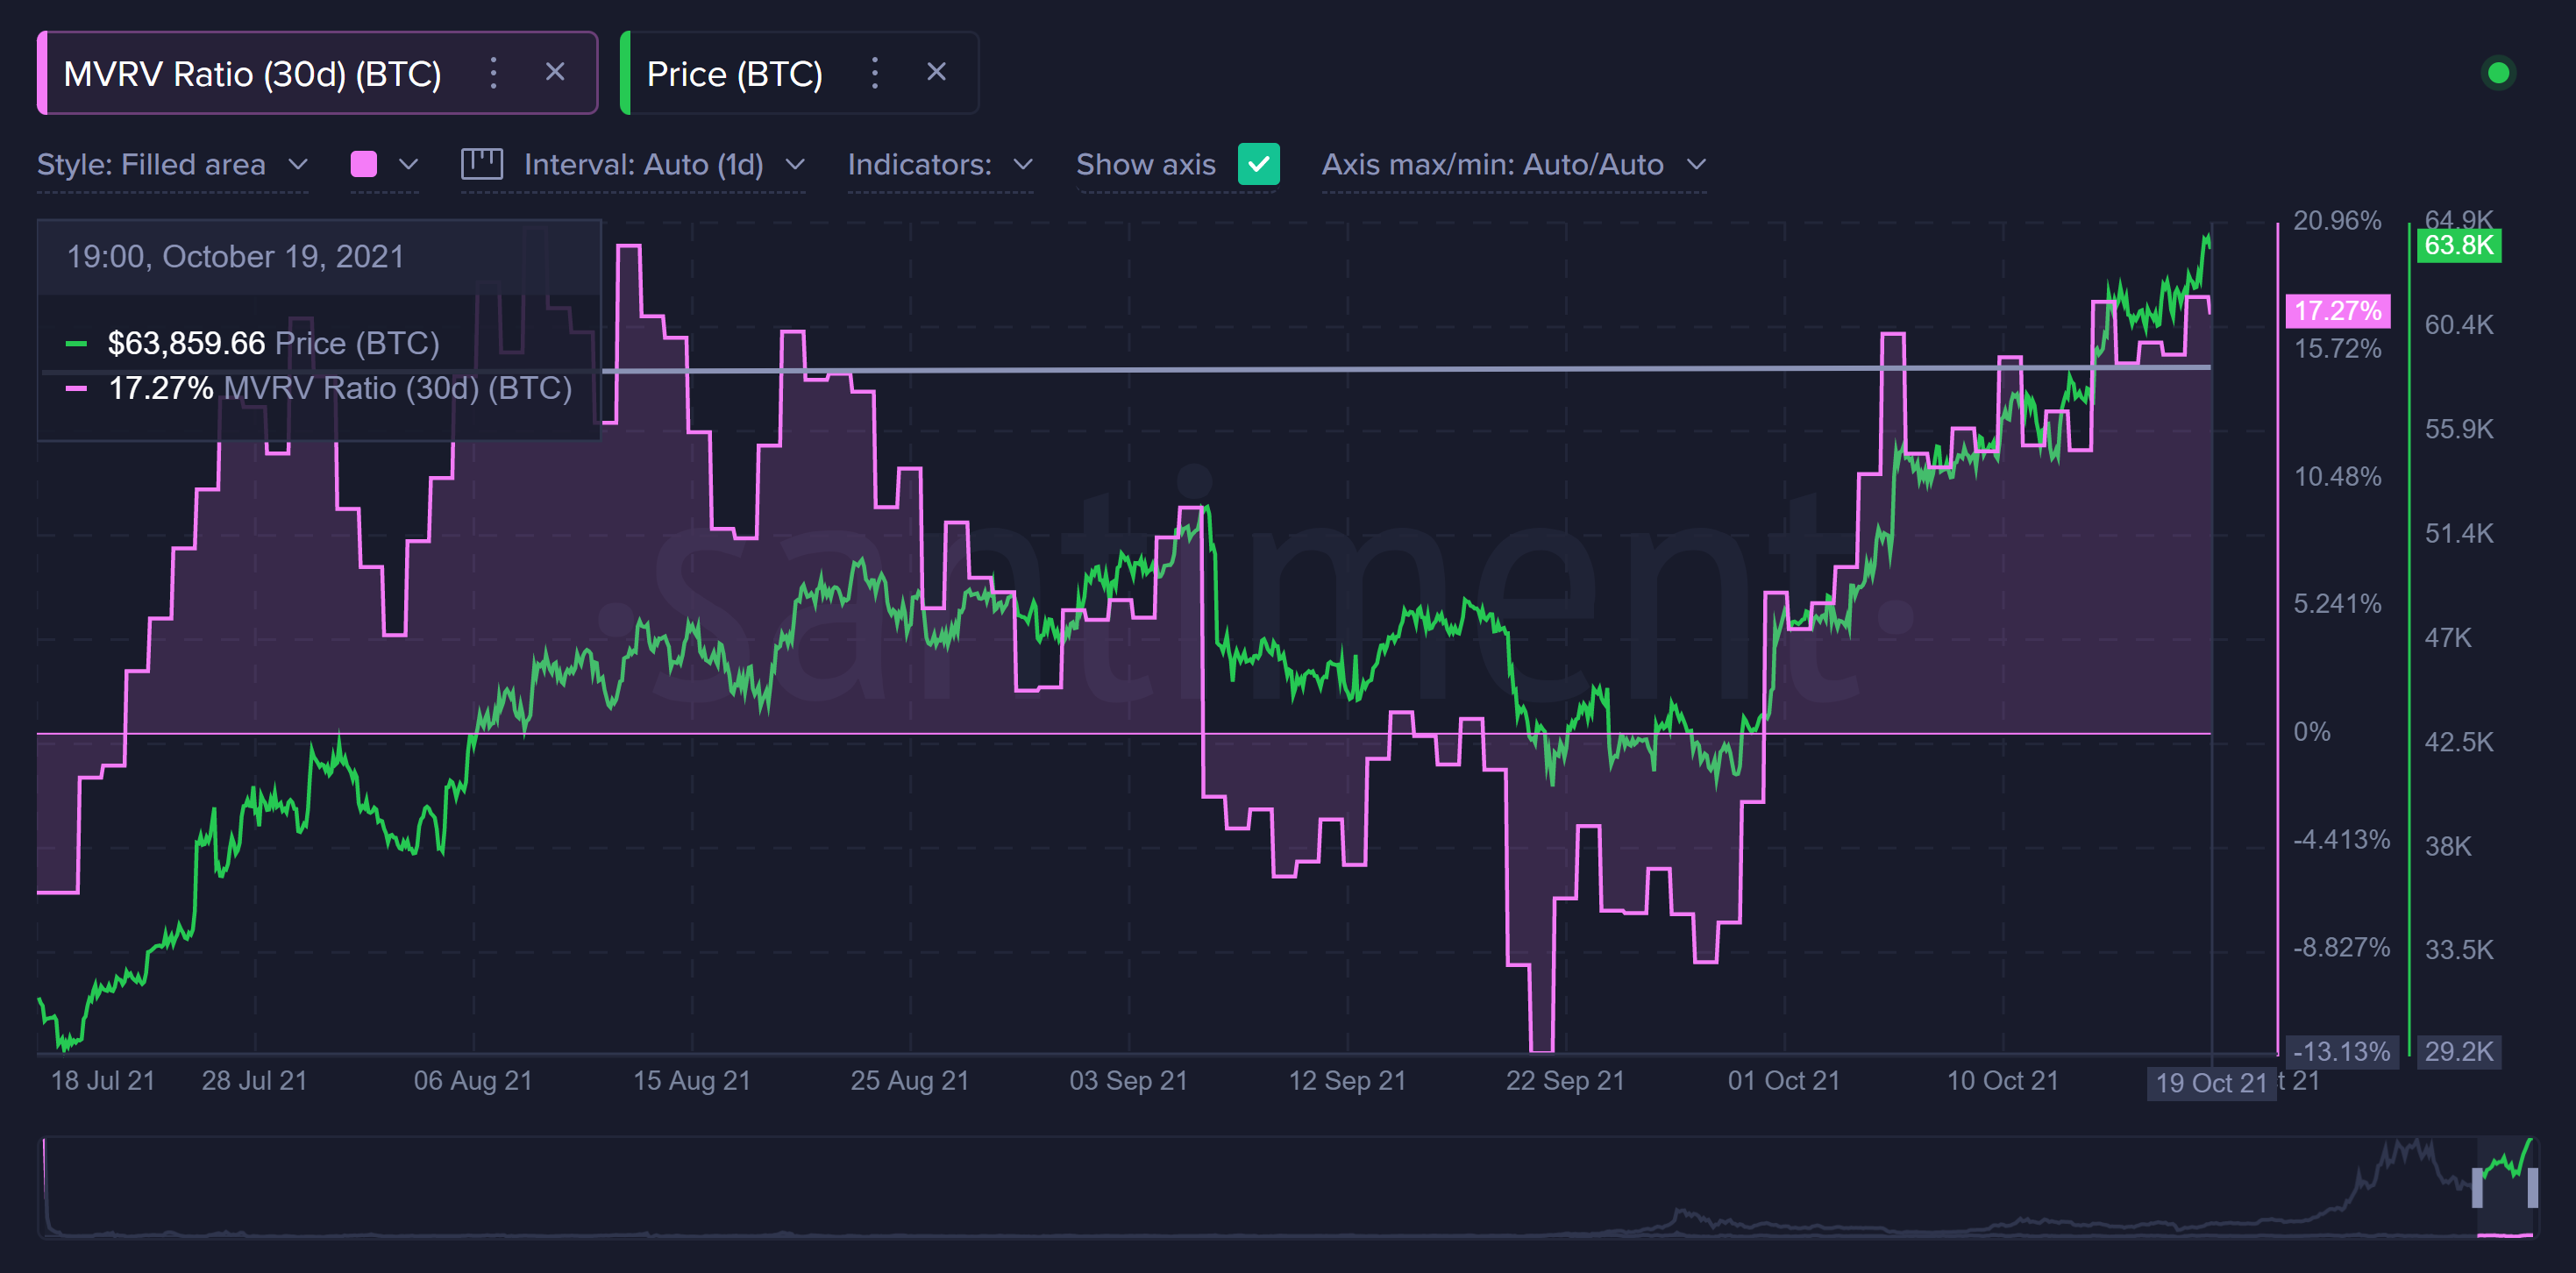Remove the Price (BTC) metric
Image resolution: width=2576 pixels, height=1273 pixels.
(x=936, y=72)
